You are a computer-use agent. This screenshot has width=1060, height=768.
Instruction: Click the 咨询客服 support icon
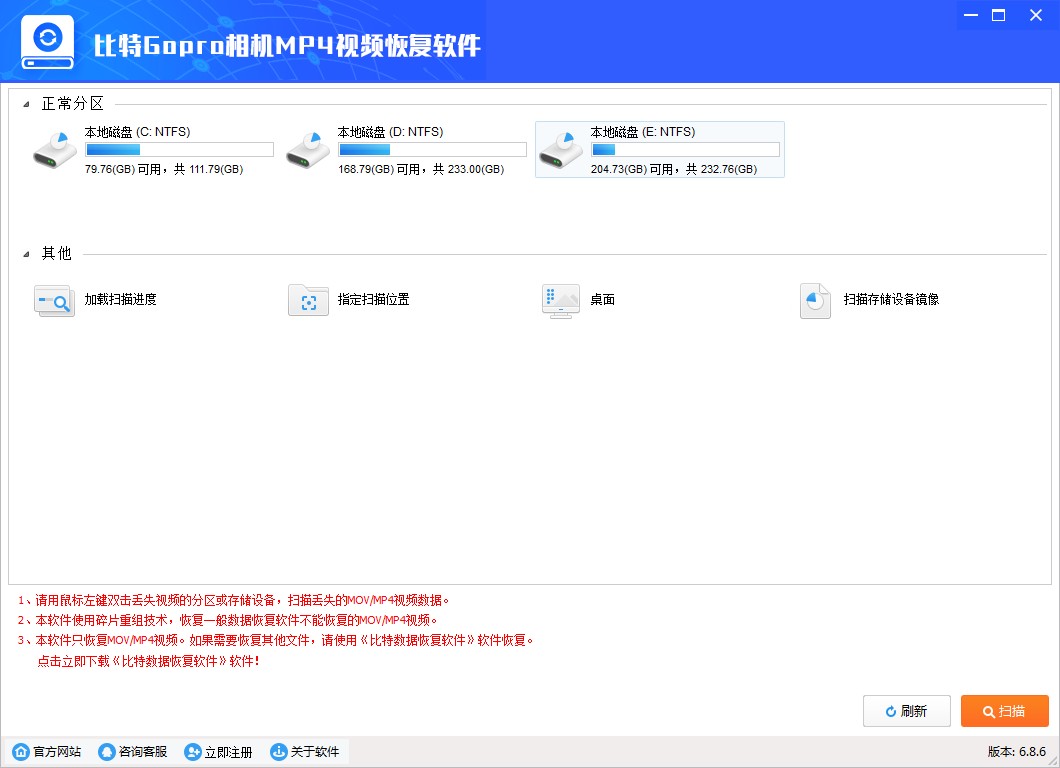click(x=107, y=752)
